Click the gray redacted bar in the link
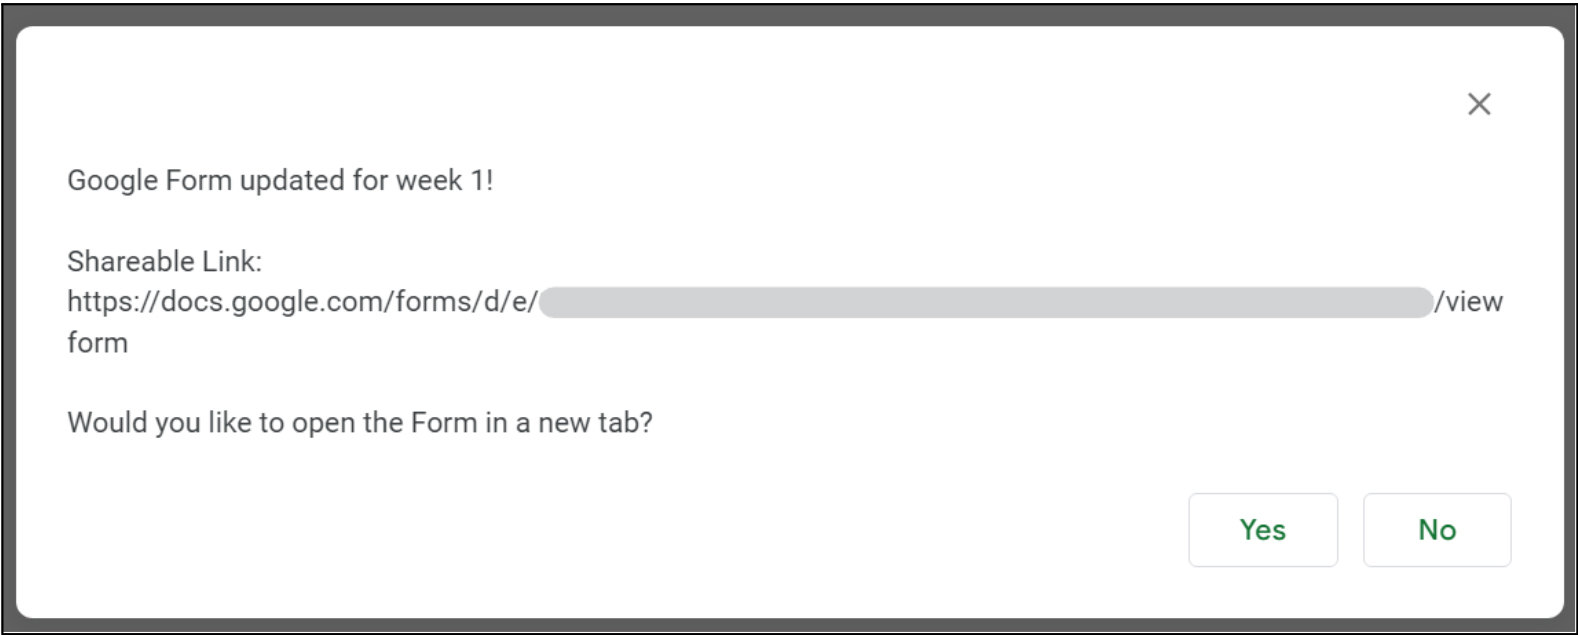This screenshot has height=635, width=1578. click(x=986, y=302)
